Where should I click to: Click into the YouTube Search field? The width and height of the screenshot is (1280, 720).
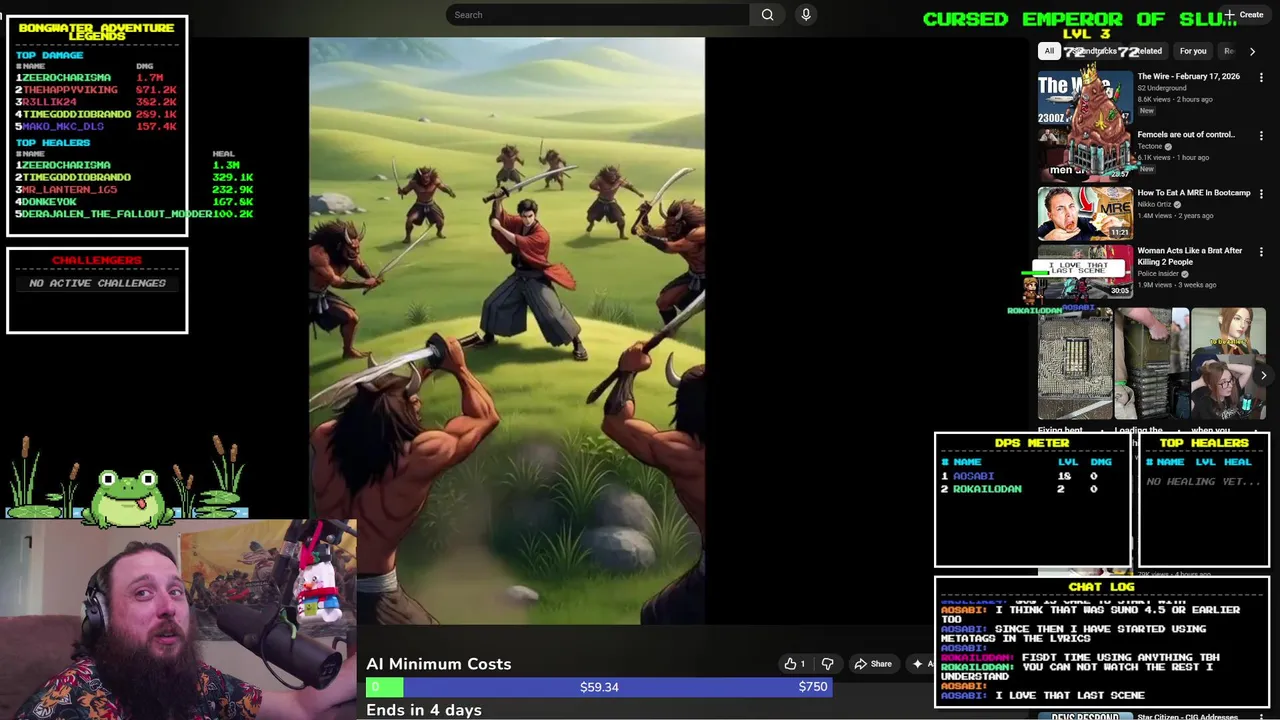598,15
